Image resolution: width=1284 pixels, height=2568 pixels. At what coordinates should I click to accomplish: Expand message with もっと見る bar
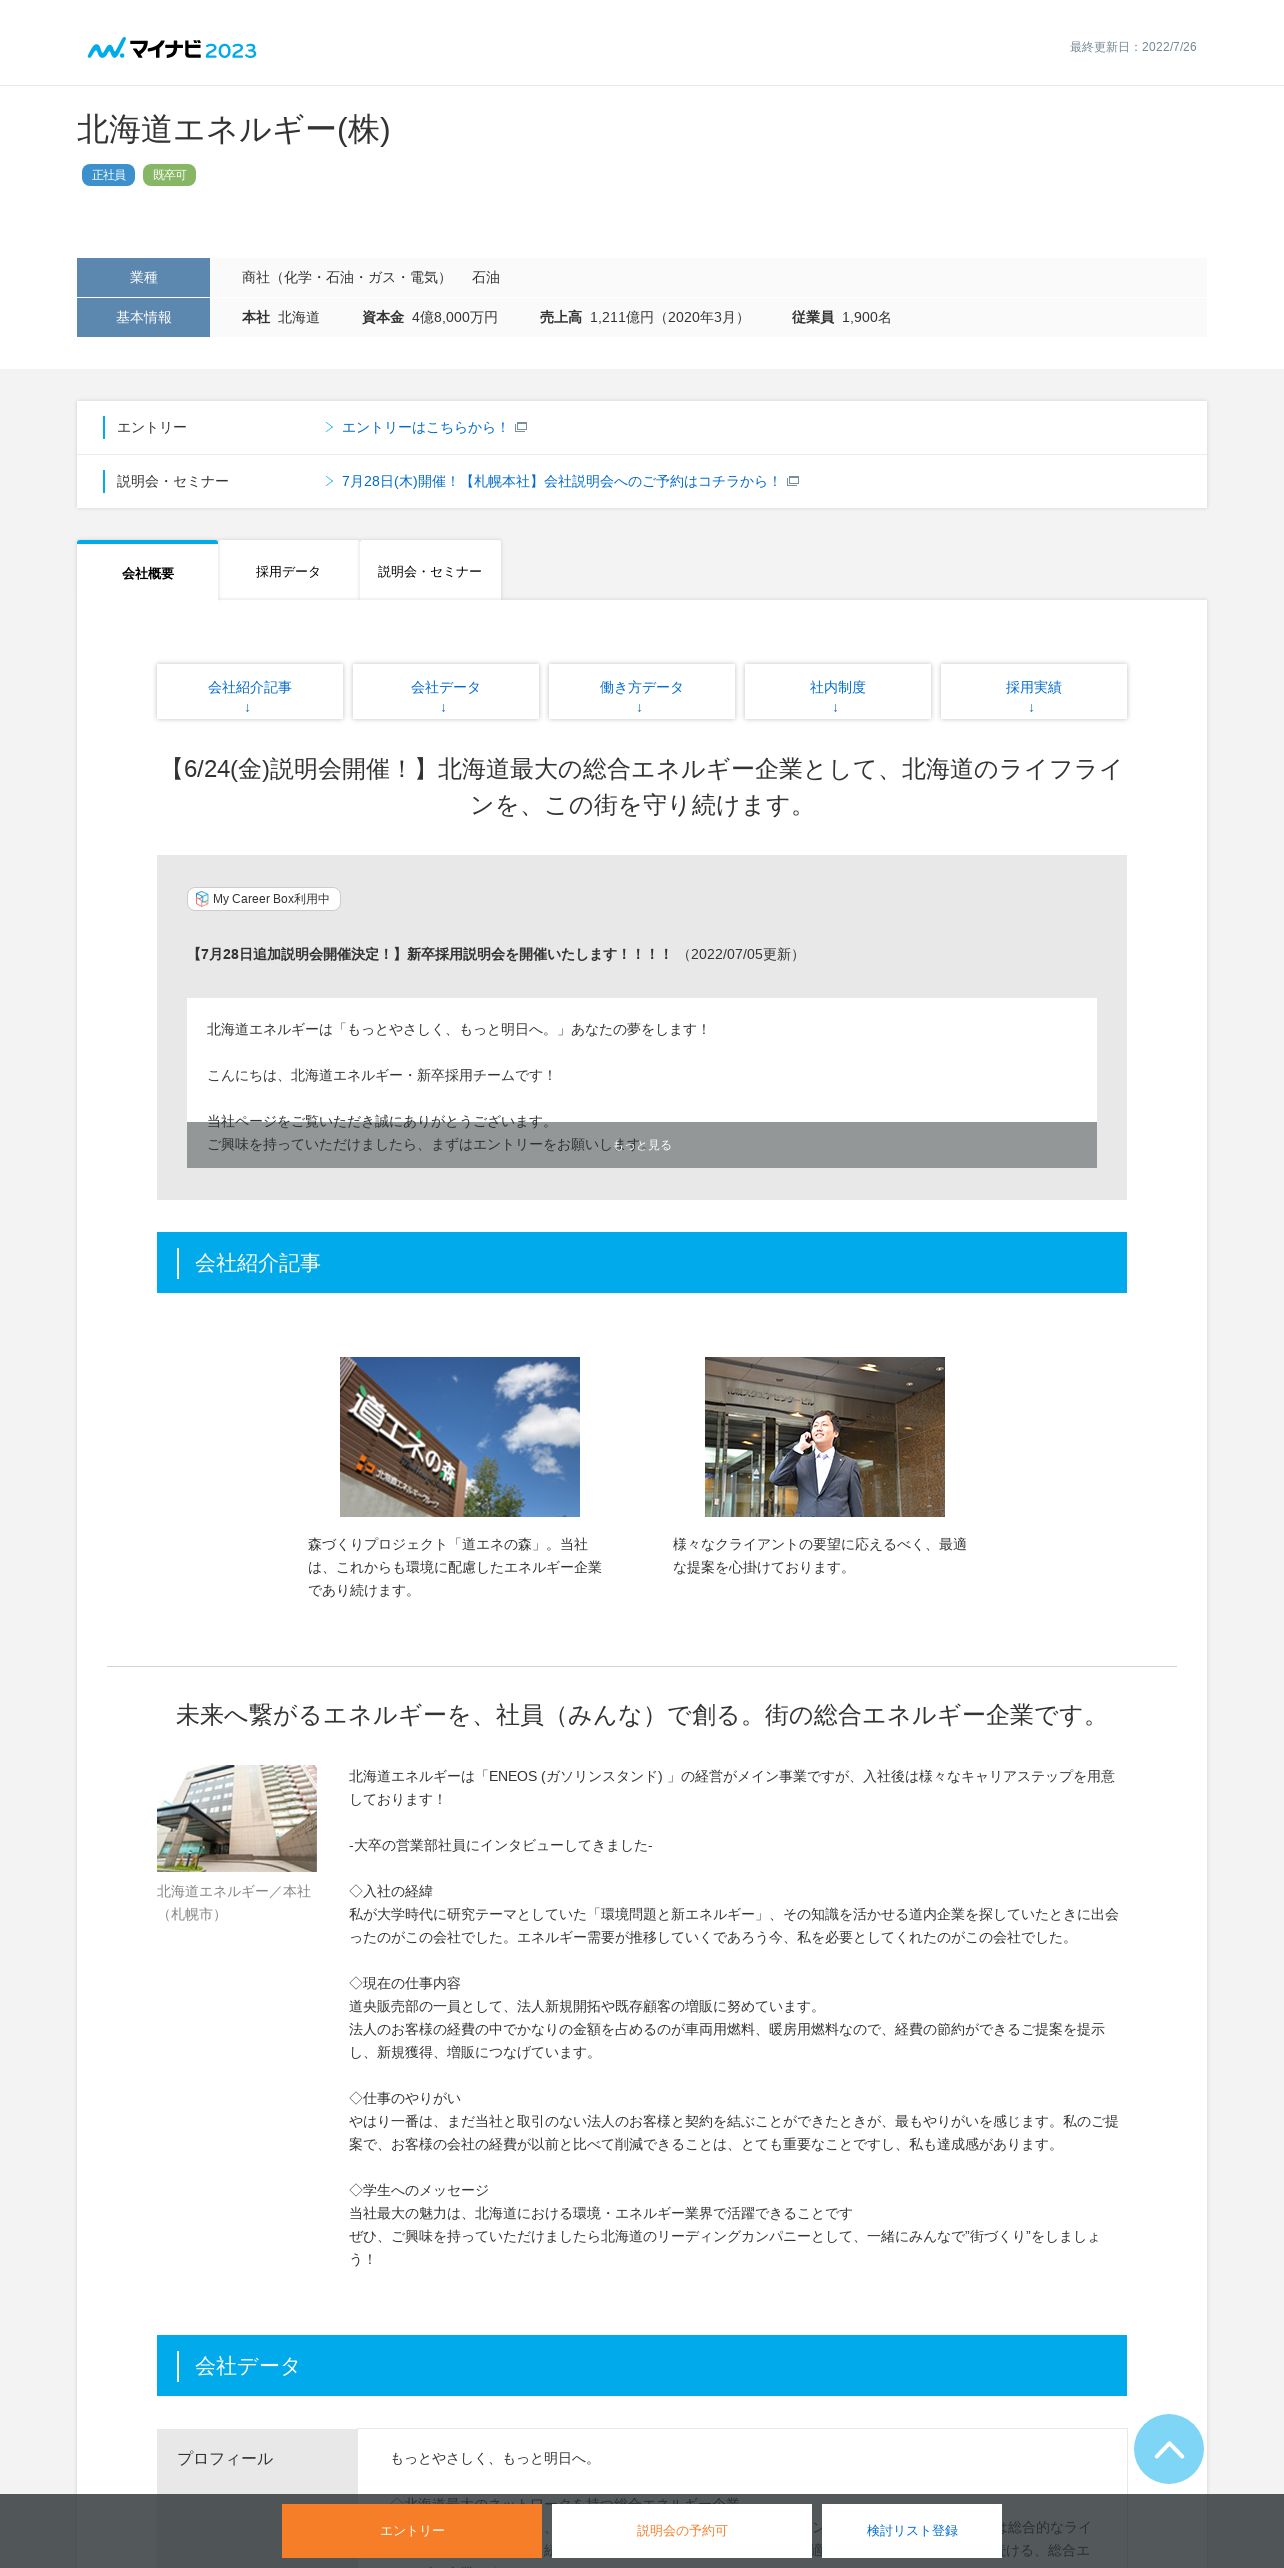[642, 1145]
